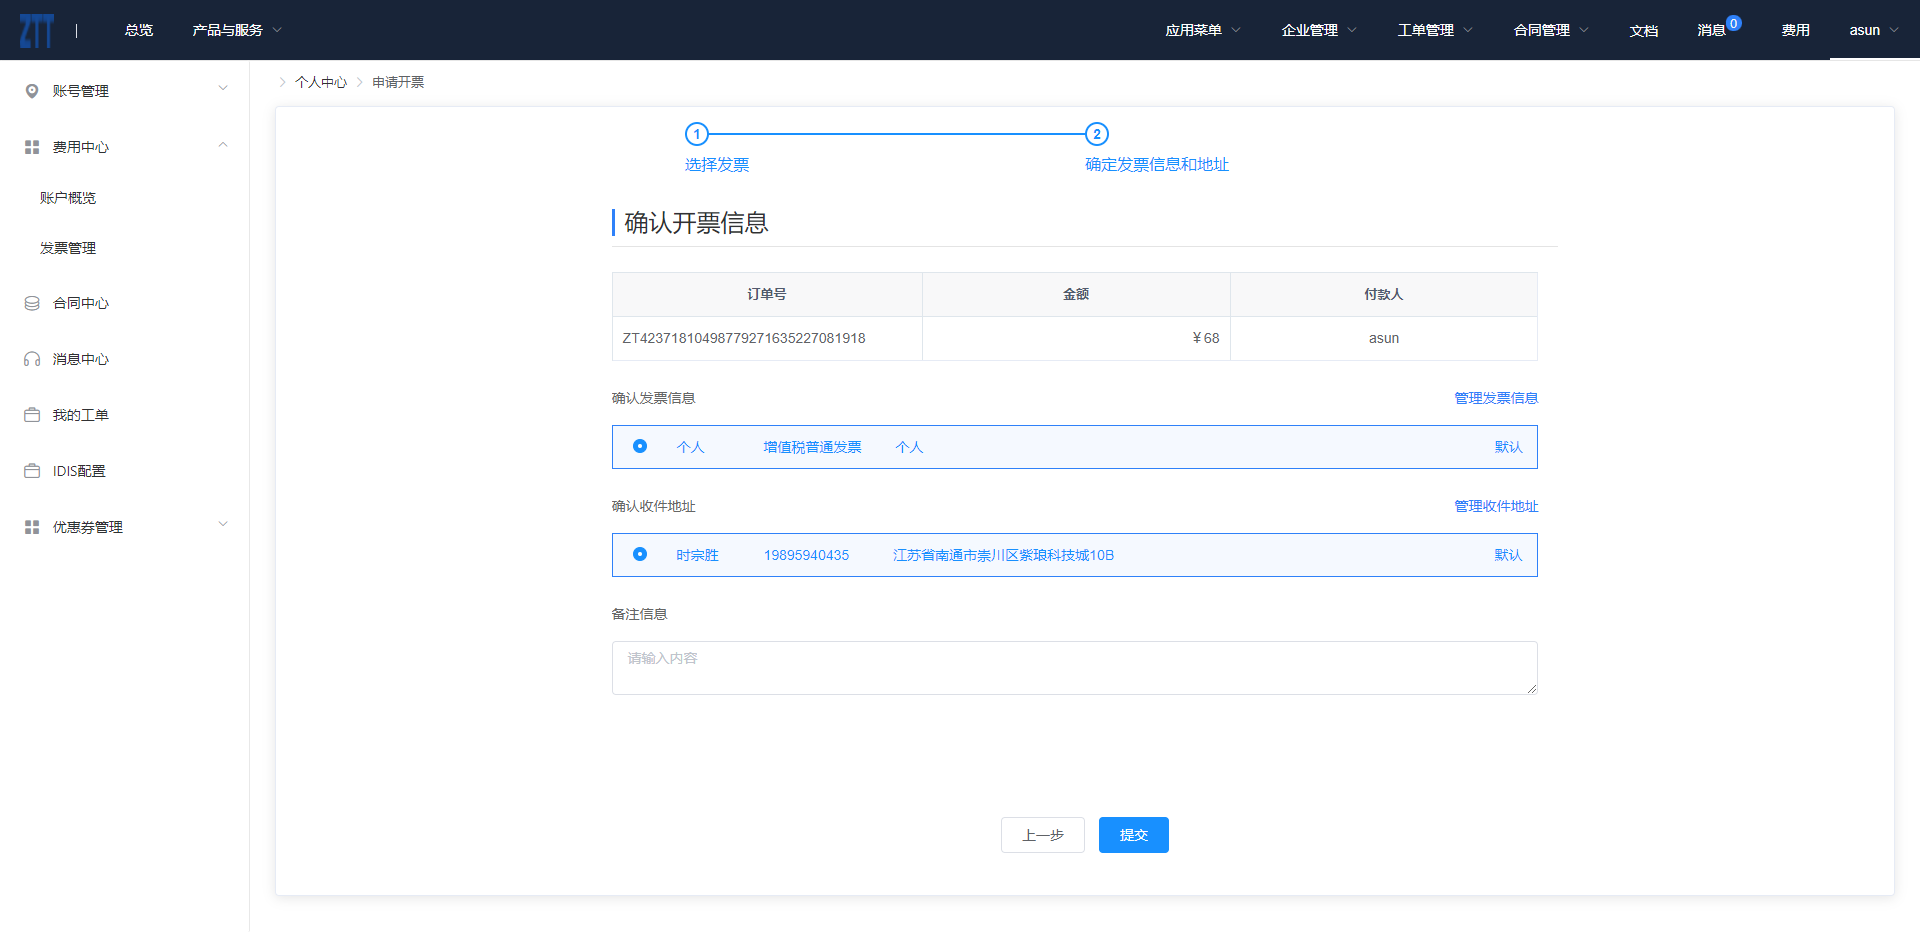Click step 1 选择发票 in progress bar
Viewport: 1920px width, 937px height.
[x=697, y=134]
